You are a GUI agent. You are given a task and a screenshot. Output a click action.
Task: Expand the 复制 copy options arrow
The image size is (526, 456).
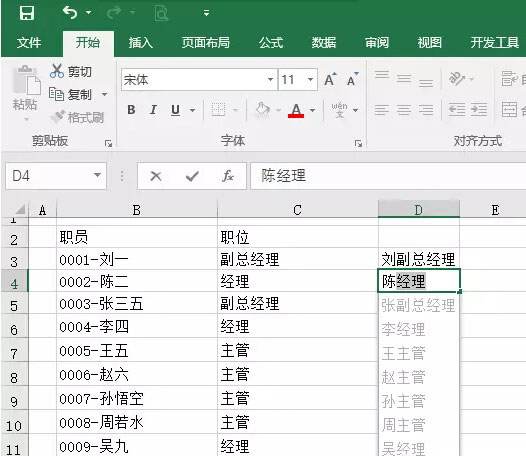pos(105,94)
